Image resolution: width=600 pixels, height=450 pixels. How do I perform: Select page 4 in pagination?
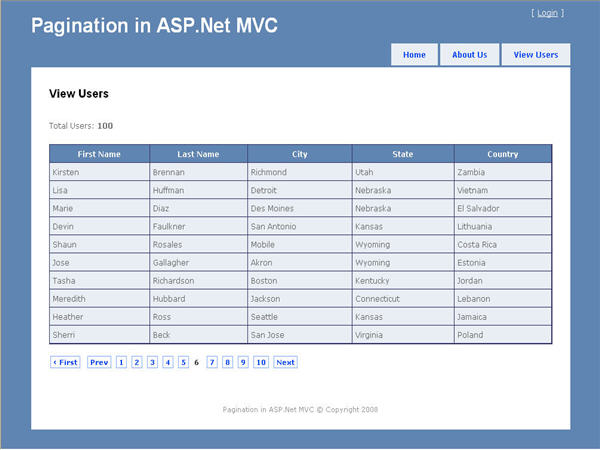click(168, 362)
